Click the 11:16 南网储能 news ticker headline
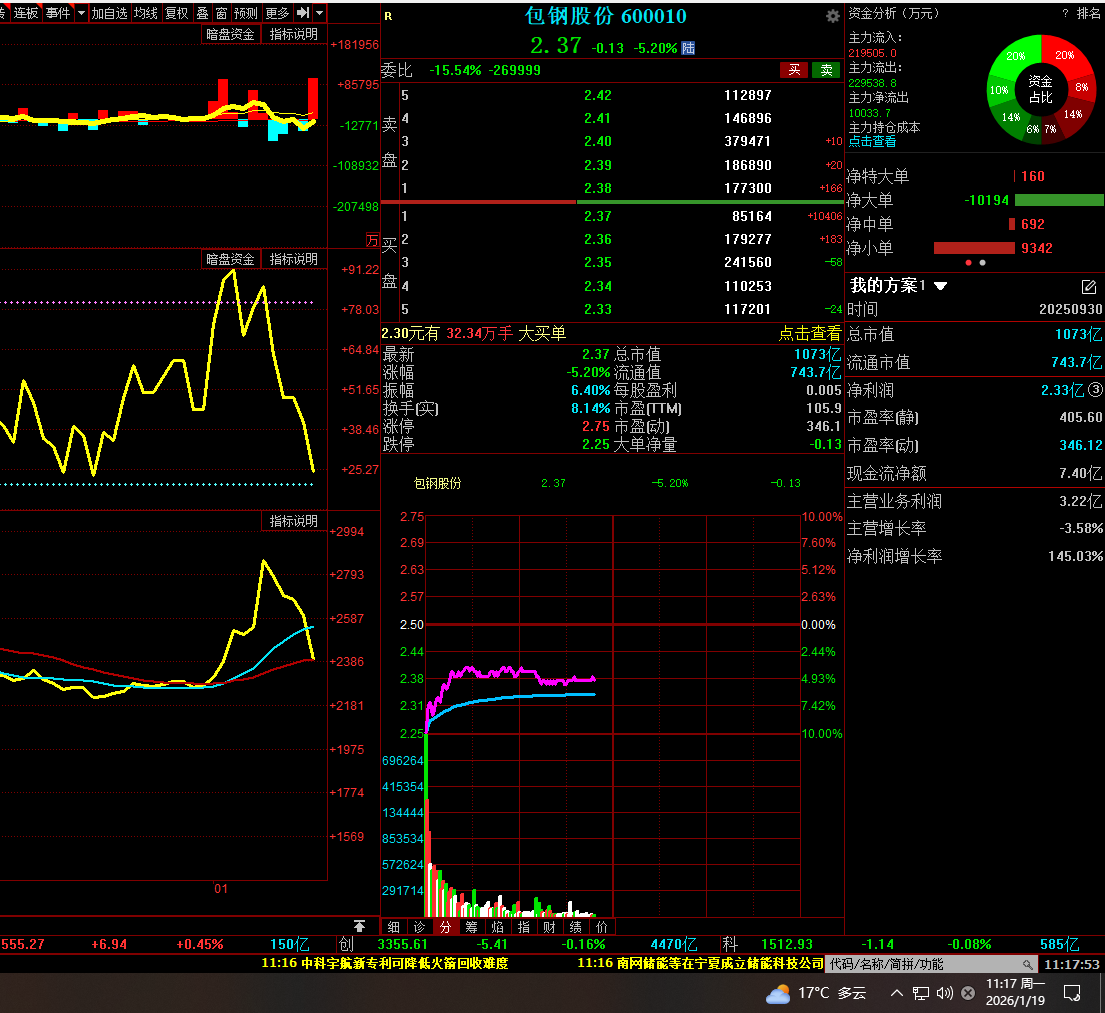This screenshot has width=1105, height=1013. (700, 964)
